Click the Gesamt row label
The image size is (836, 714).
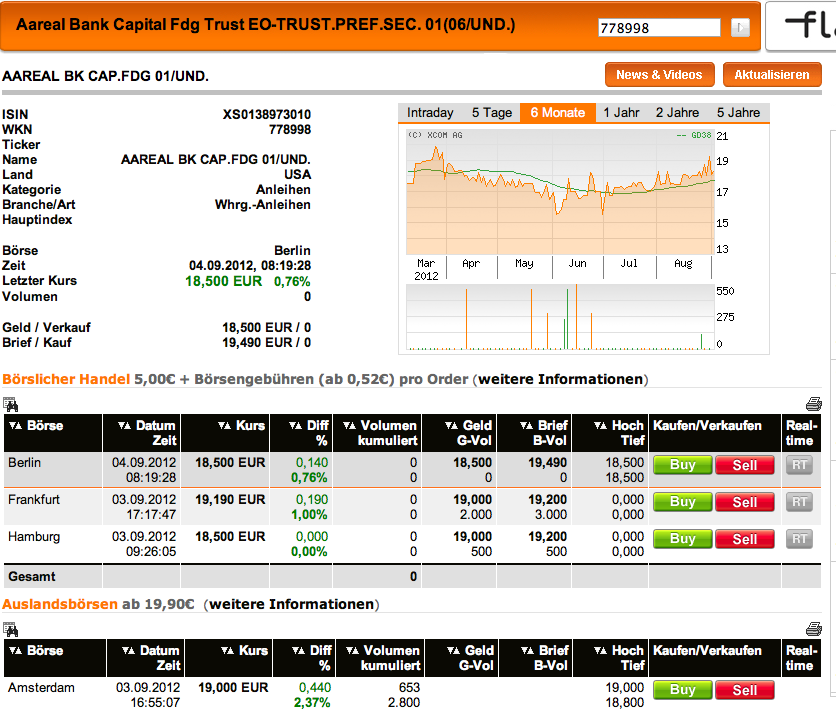pos(31,576)
